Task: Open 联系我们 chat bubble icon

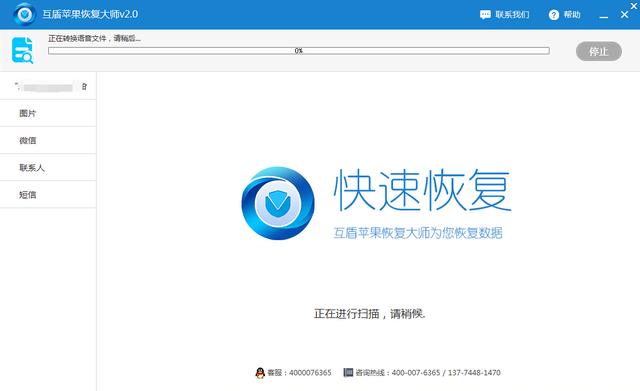Action: point(485,15)
